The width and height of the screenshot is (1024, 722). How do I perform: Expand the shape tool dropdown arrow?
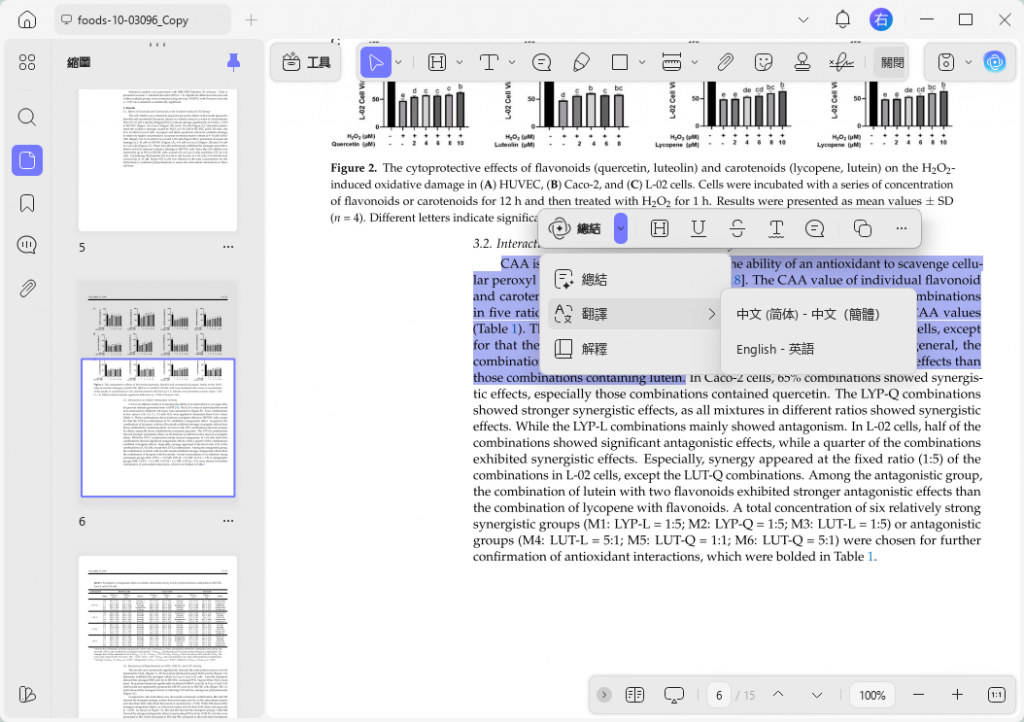(x=642, y=63)
